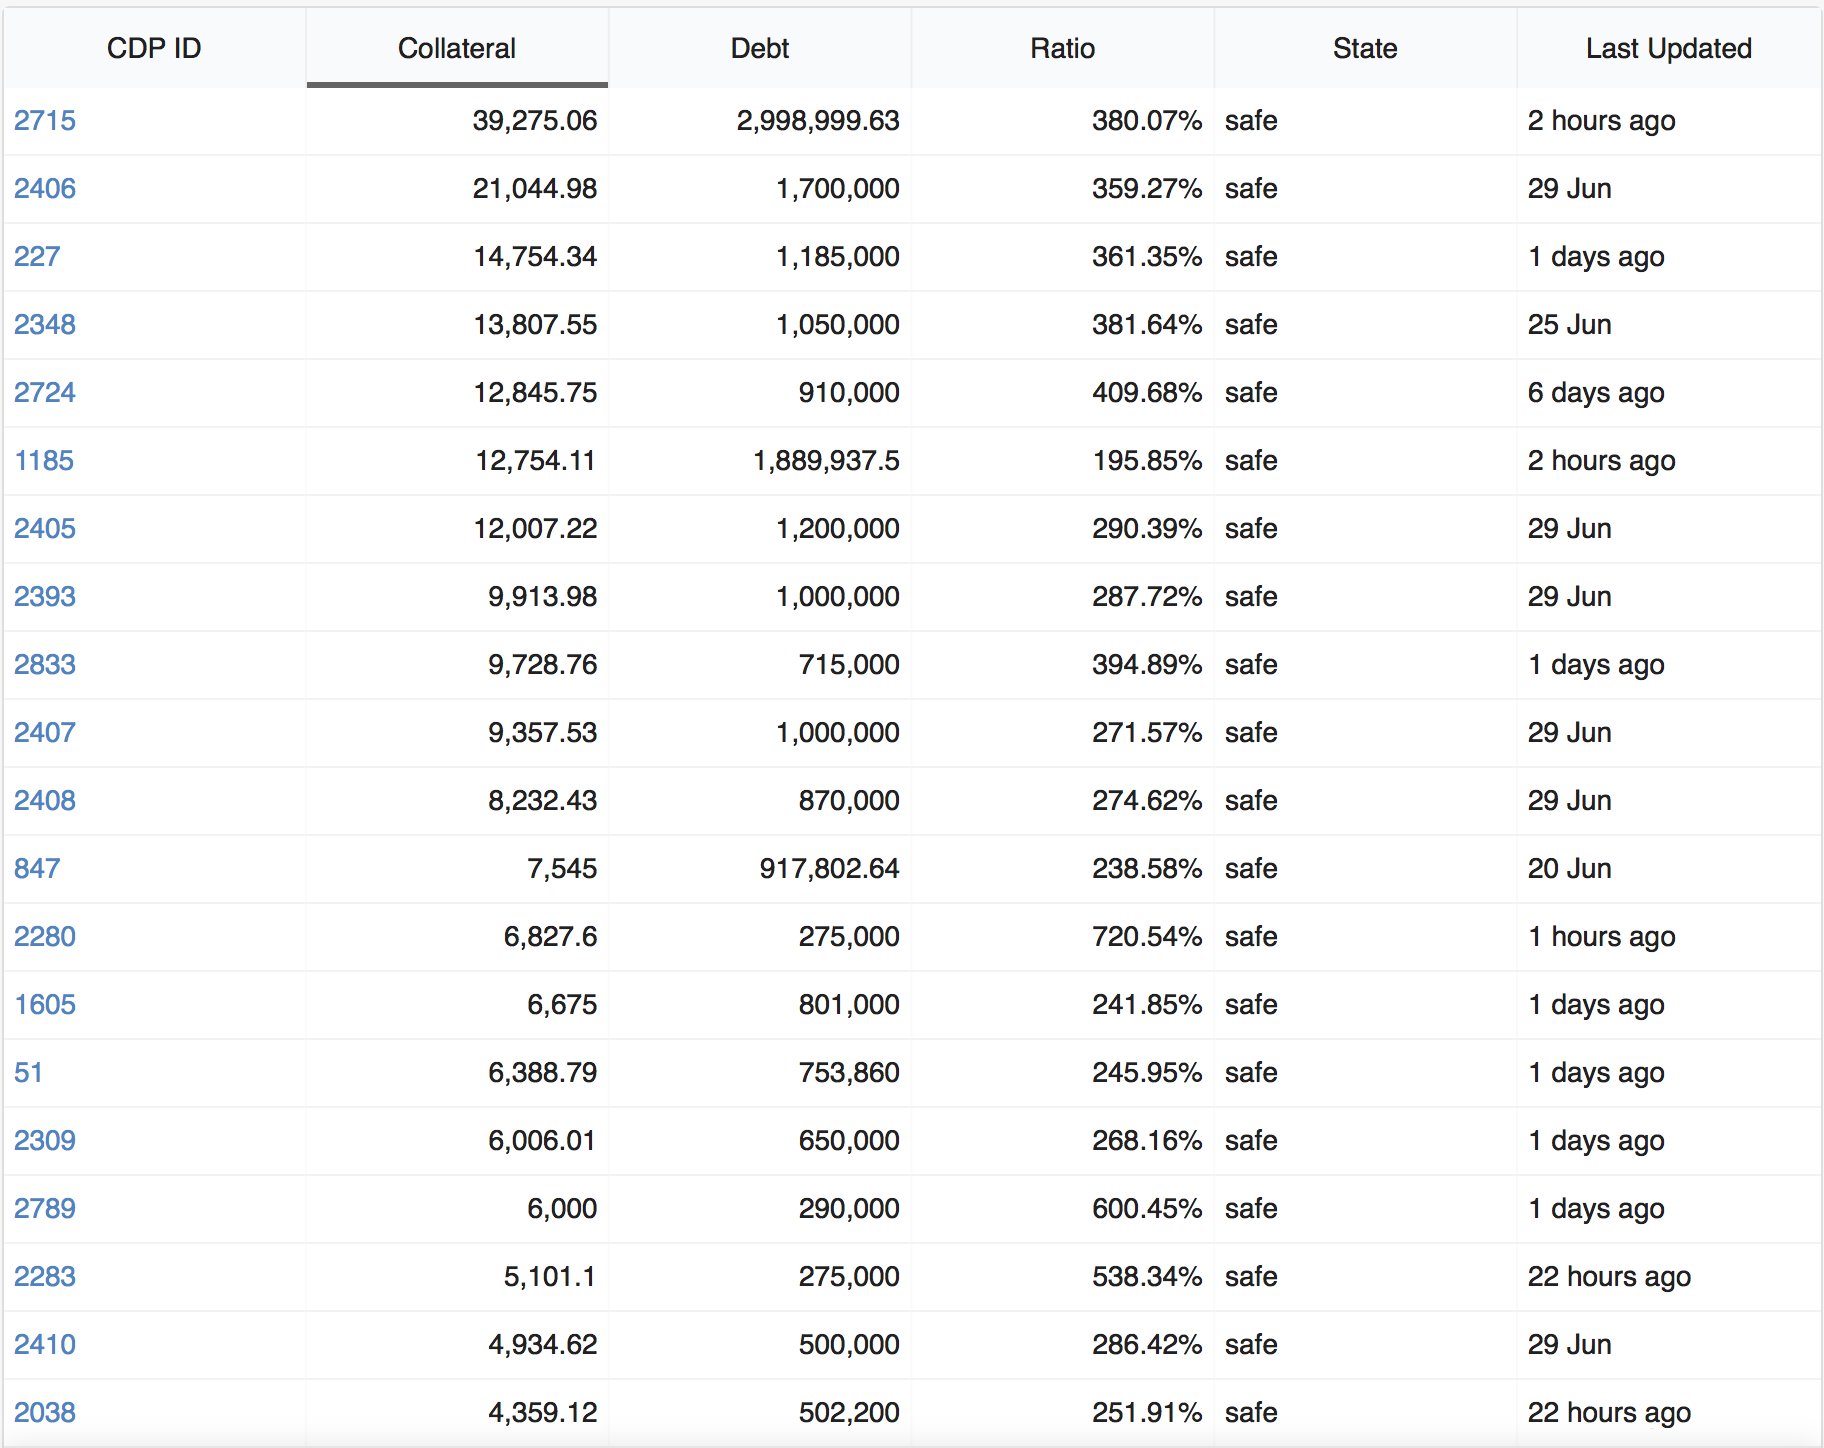Select debt value 1,185,000
This screenshot has width=1824, height=1448.
coord(838,256)
